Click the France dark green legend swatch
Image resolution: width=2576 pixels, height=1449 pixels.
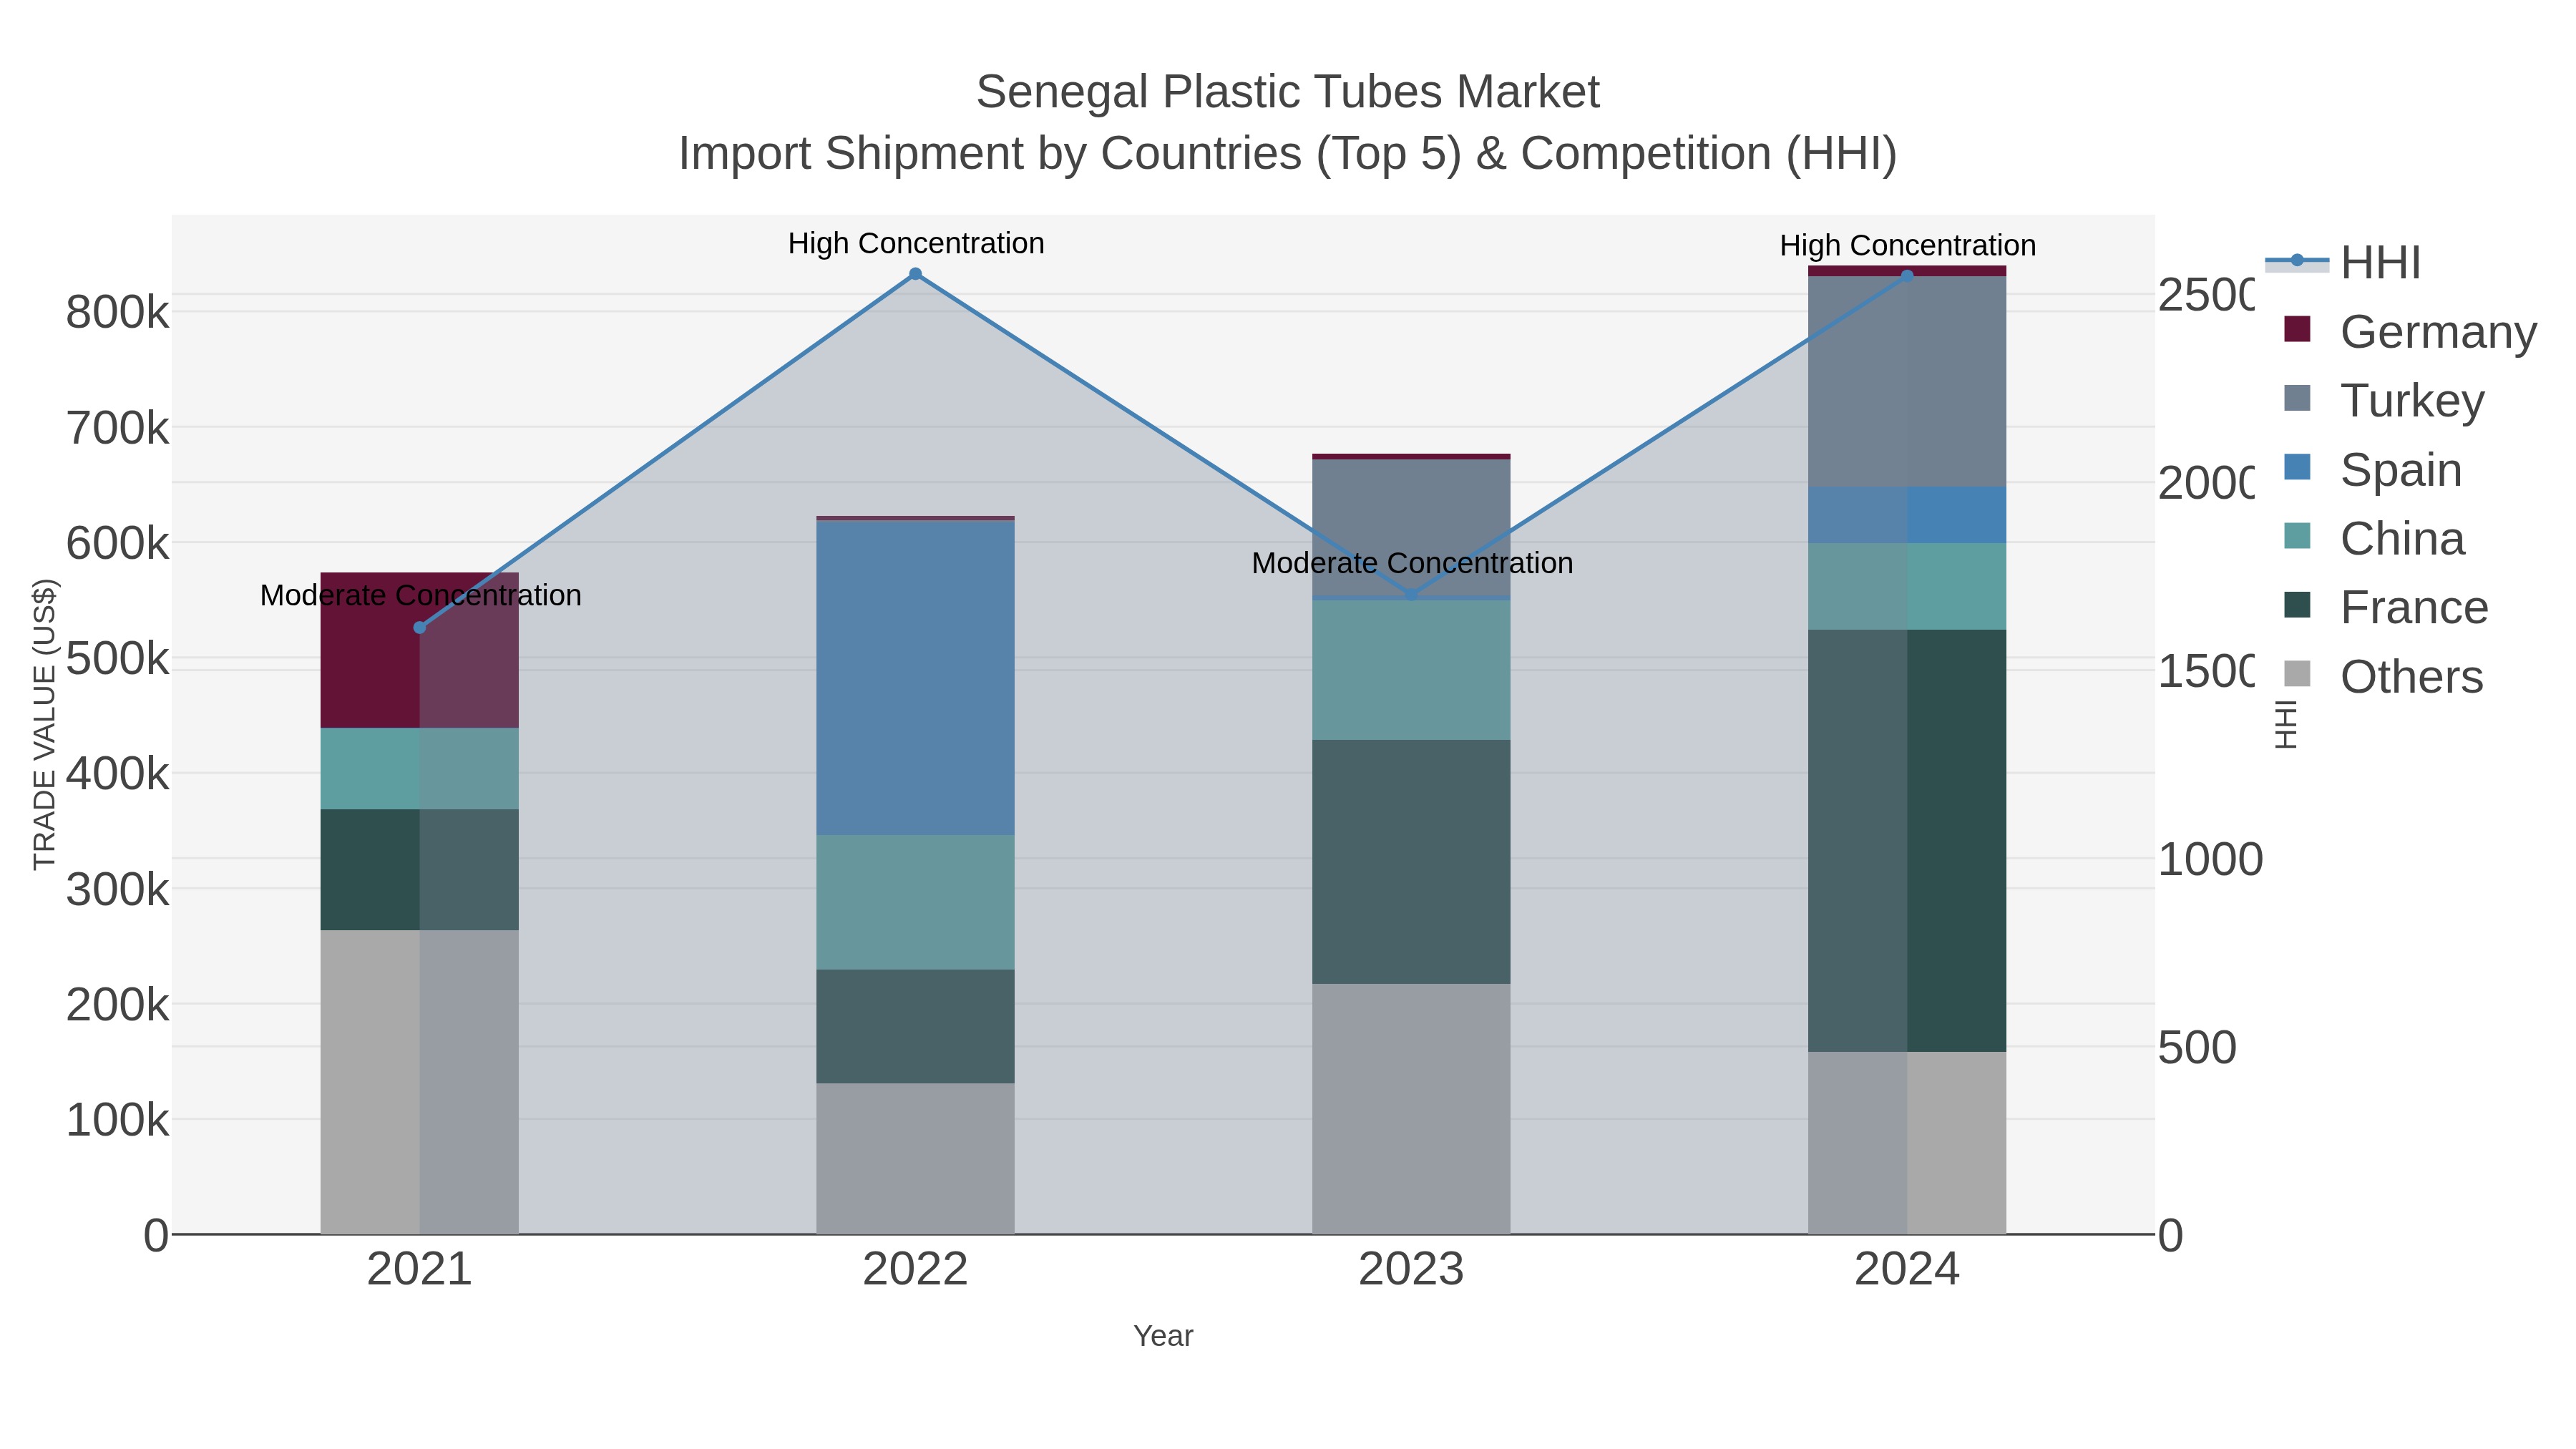point(2298,605)
